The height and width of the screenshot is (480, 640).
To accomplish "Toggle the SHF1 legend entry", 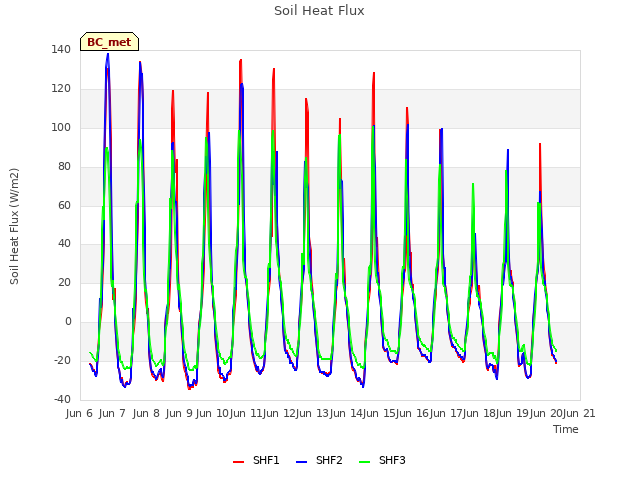I will pos(256,460).
